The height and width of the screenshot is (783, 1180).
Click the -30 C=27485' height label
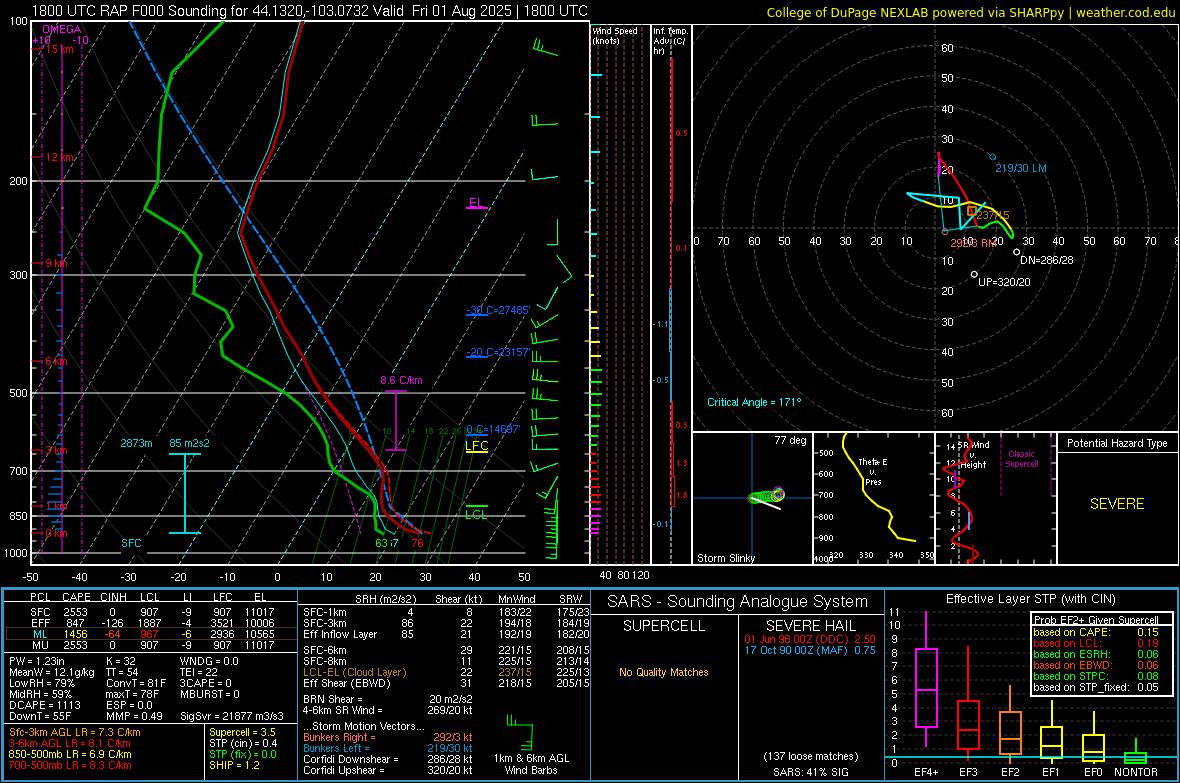(x=498, y=310)
